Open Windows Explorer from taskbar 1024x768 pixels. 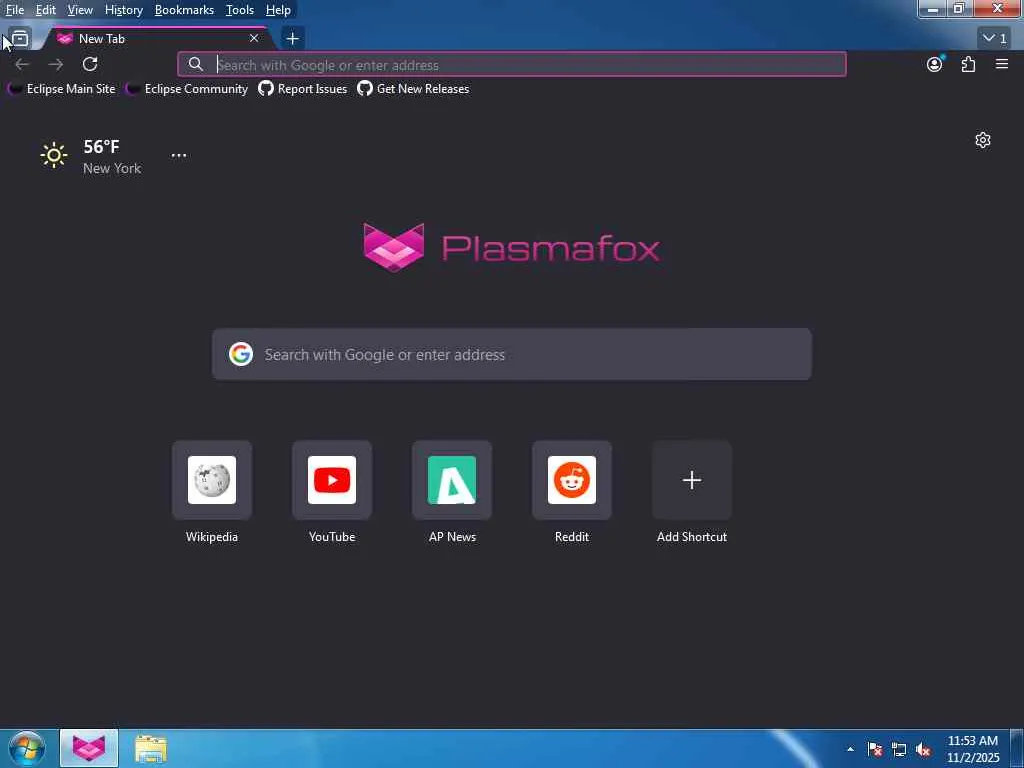point(151,748)
